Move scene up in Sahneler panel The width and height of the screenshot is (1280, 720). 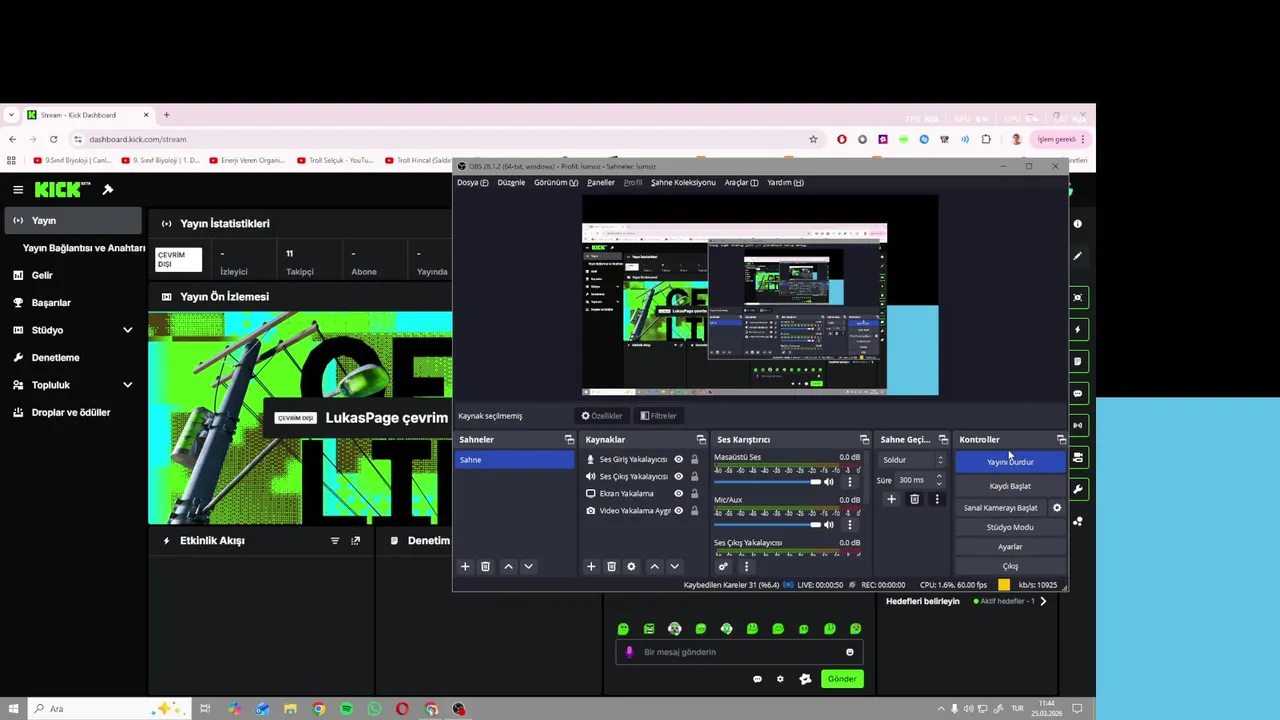[x=508, y=567]
